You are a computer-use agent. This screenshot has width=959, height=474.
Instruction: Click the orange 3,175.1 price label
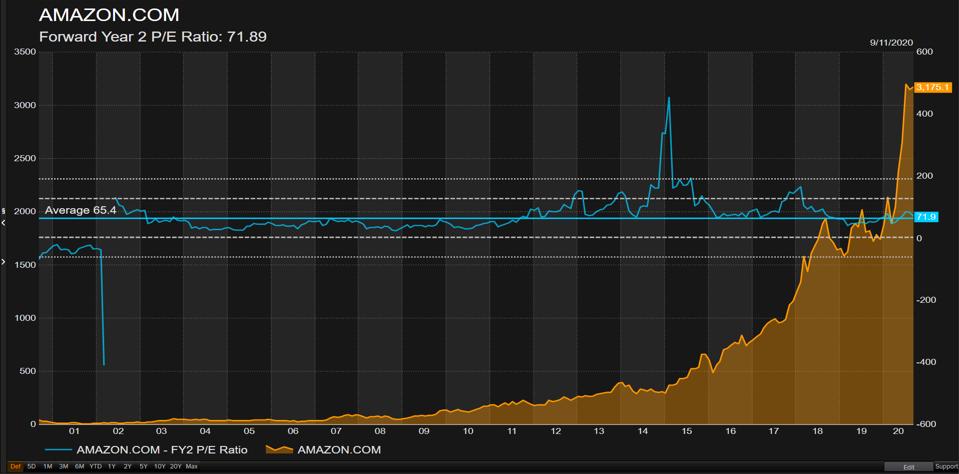931,87
